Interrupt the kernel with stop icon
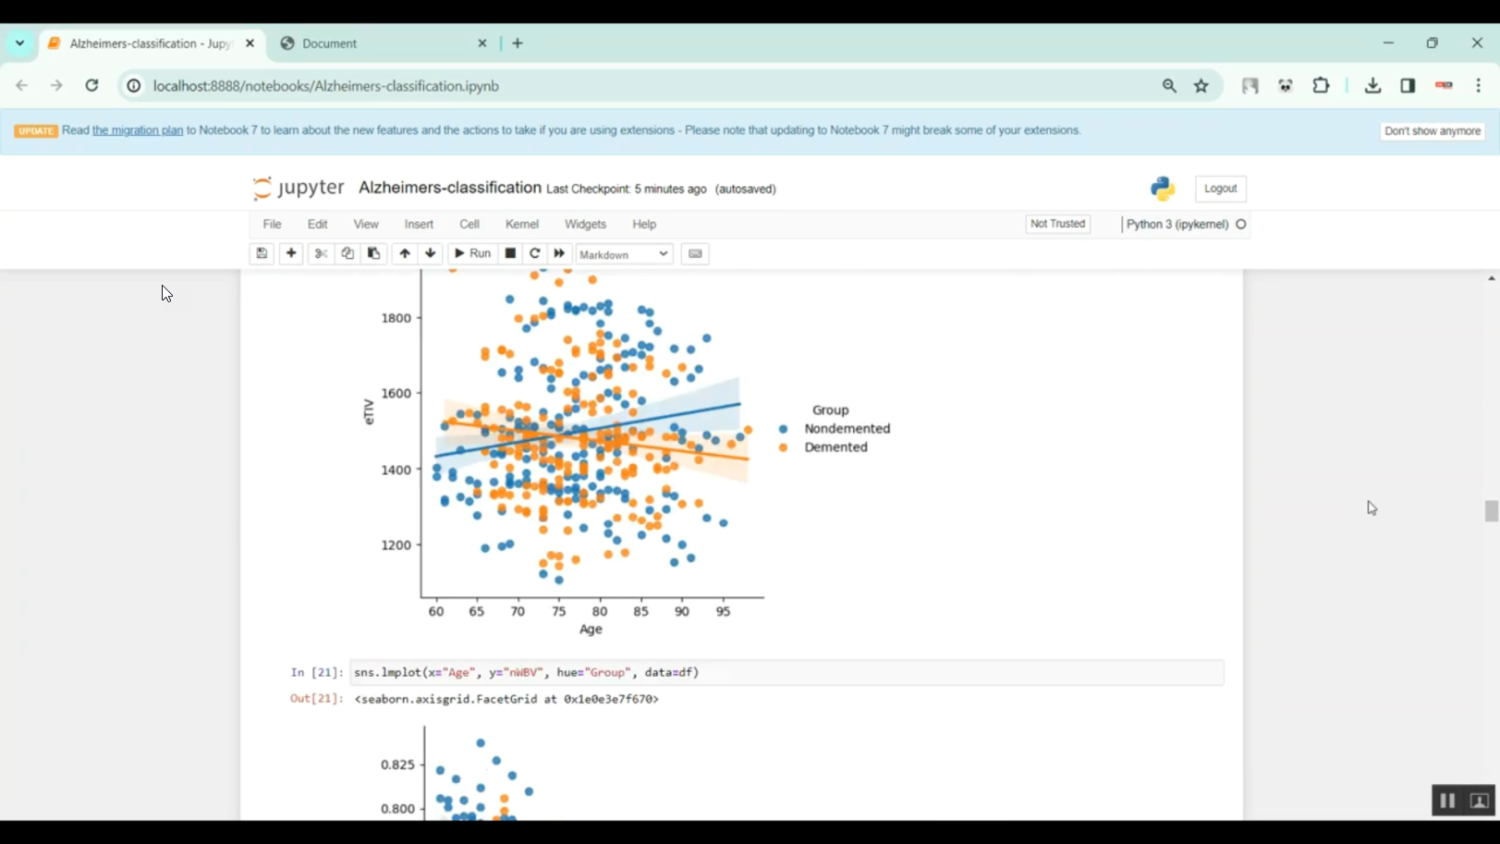Image resolution: width=1500 pixels, height=844 pixels. point(509,253)
